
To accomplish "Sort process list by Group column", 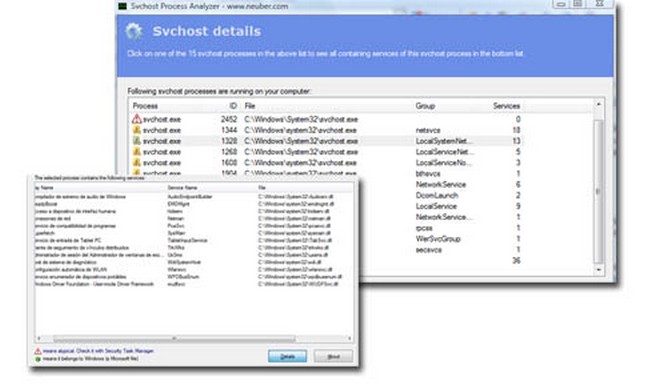I will tap(425, 106).
